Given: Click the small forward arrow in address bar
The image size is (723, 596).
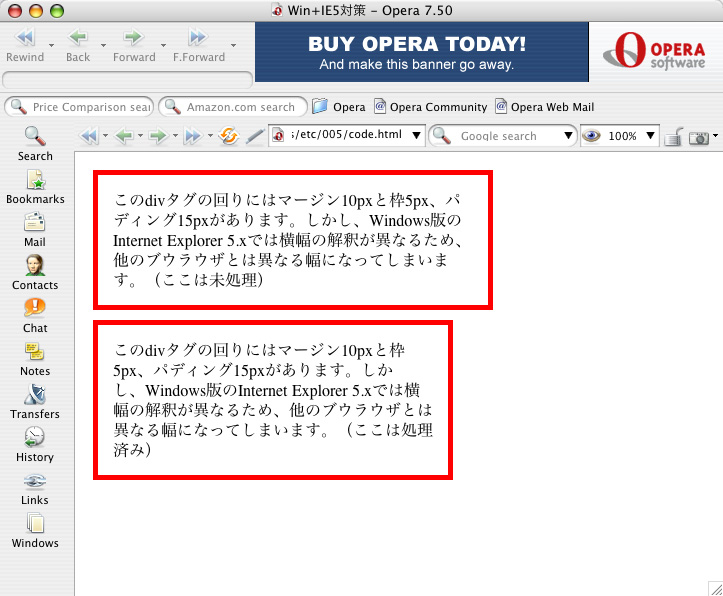Looking at the screenshot, I should pyautogui.click(x=159, y=136).
